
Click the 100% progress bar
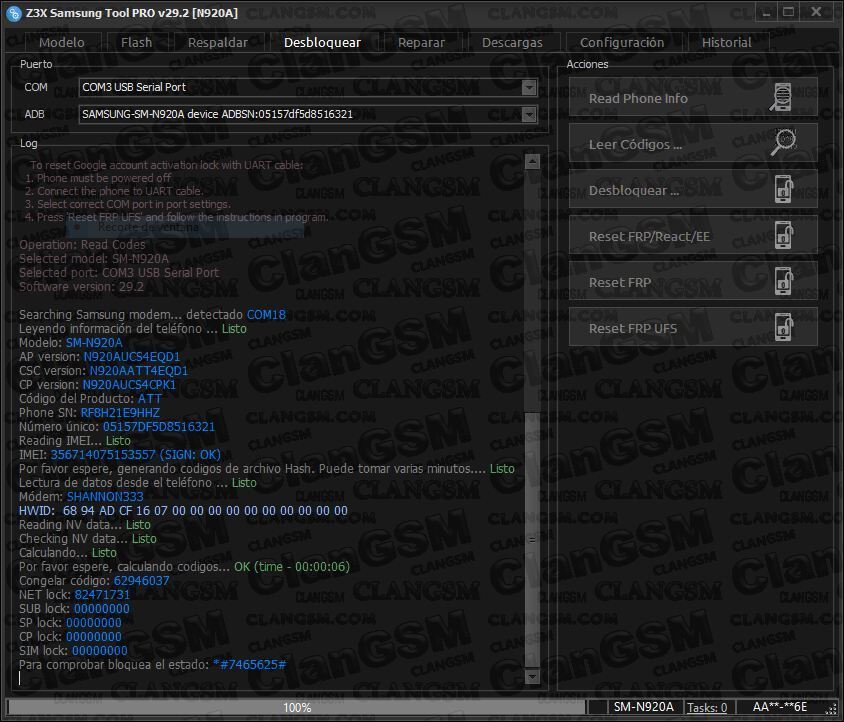point(297,707)
